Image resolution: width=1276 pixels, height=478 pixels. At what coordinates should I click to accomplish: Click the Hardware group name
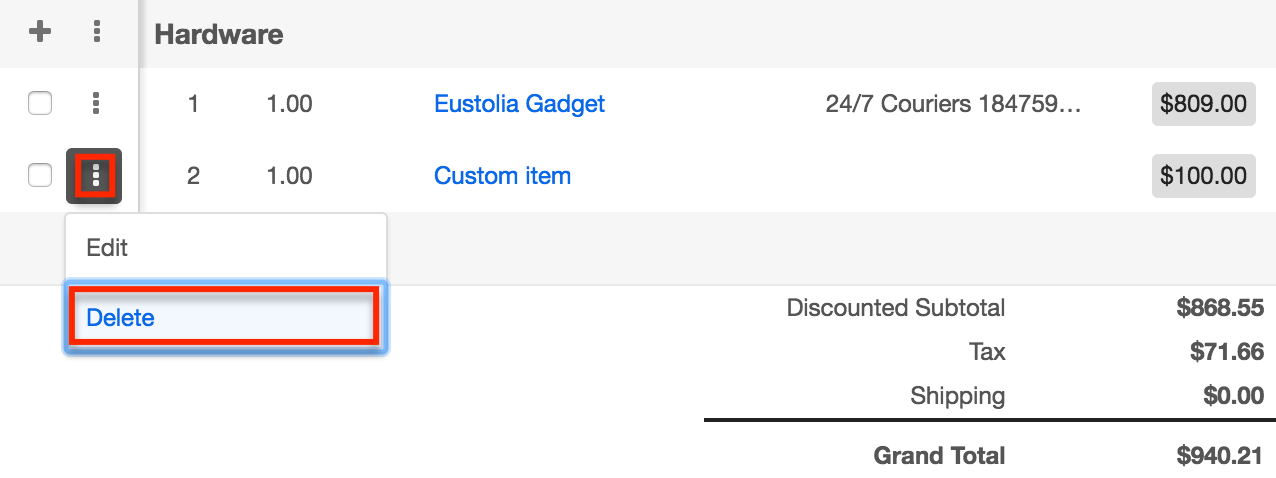point(218,34)
